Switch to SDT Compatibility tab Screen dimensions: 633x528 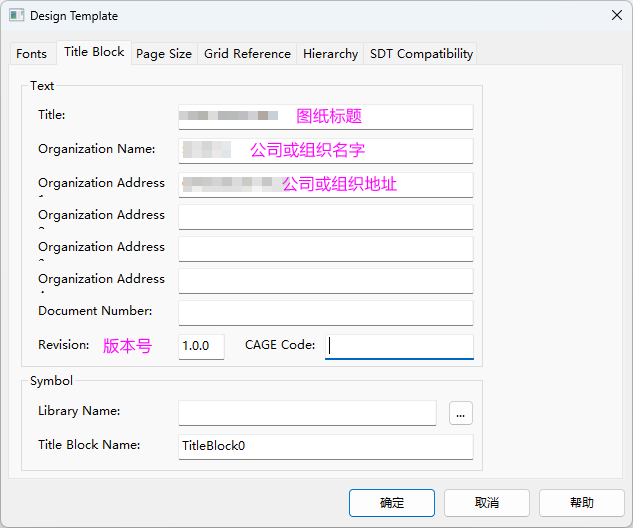coord(421,54)
